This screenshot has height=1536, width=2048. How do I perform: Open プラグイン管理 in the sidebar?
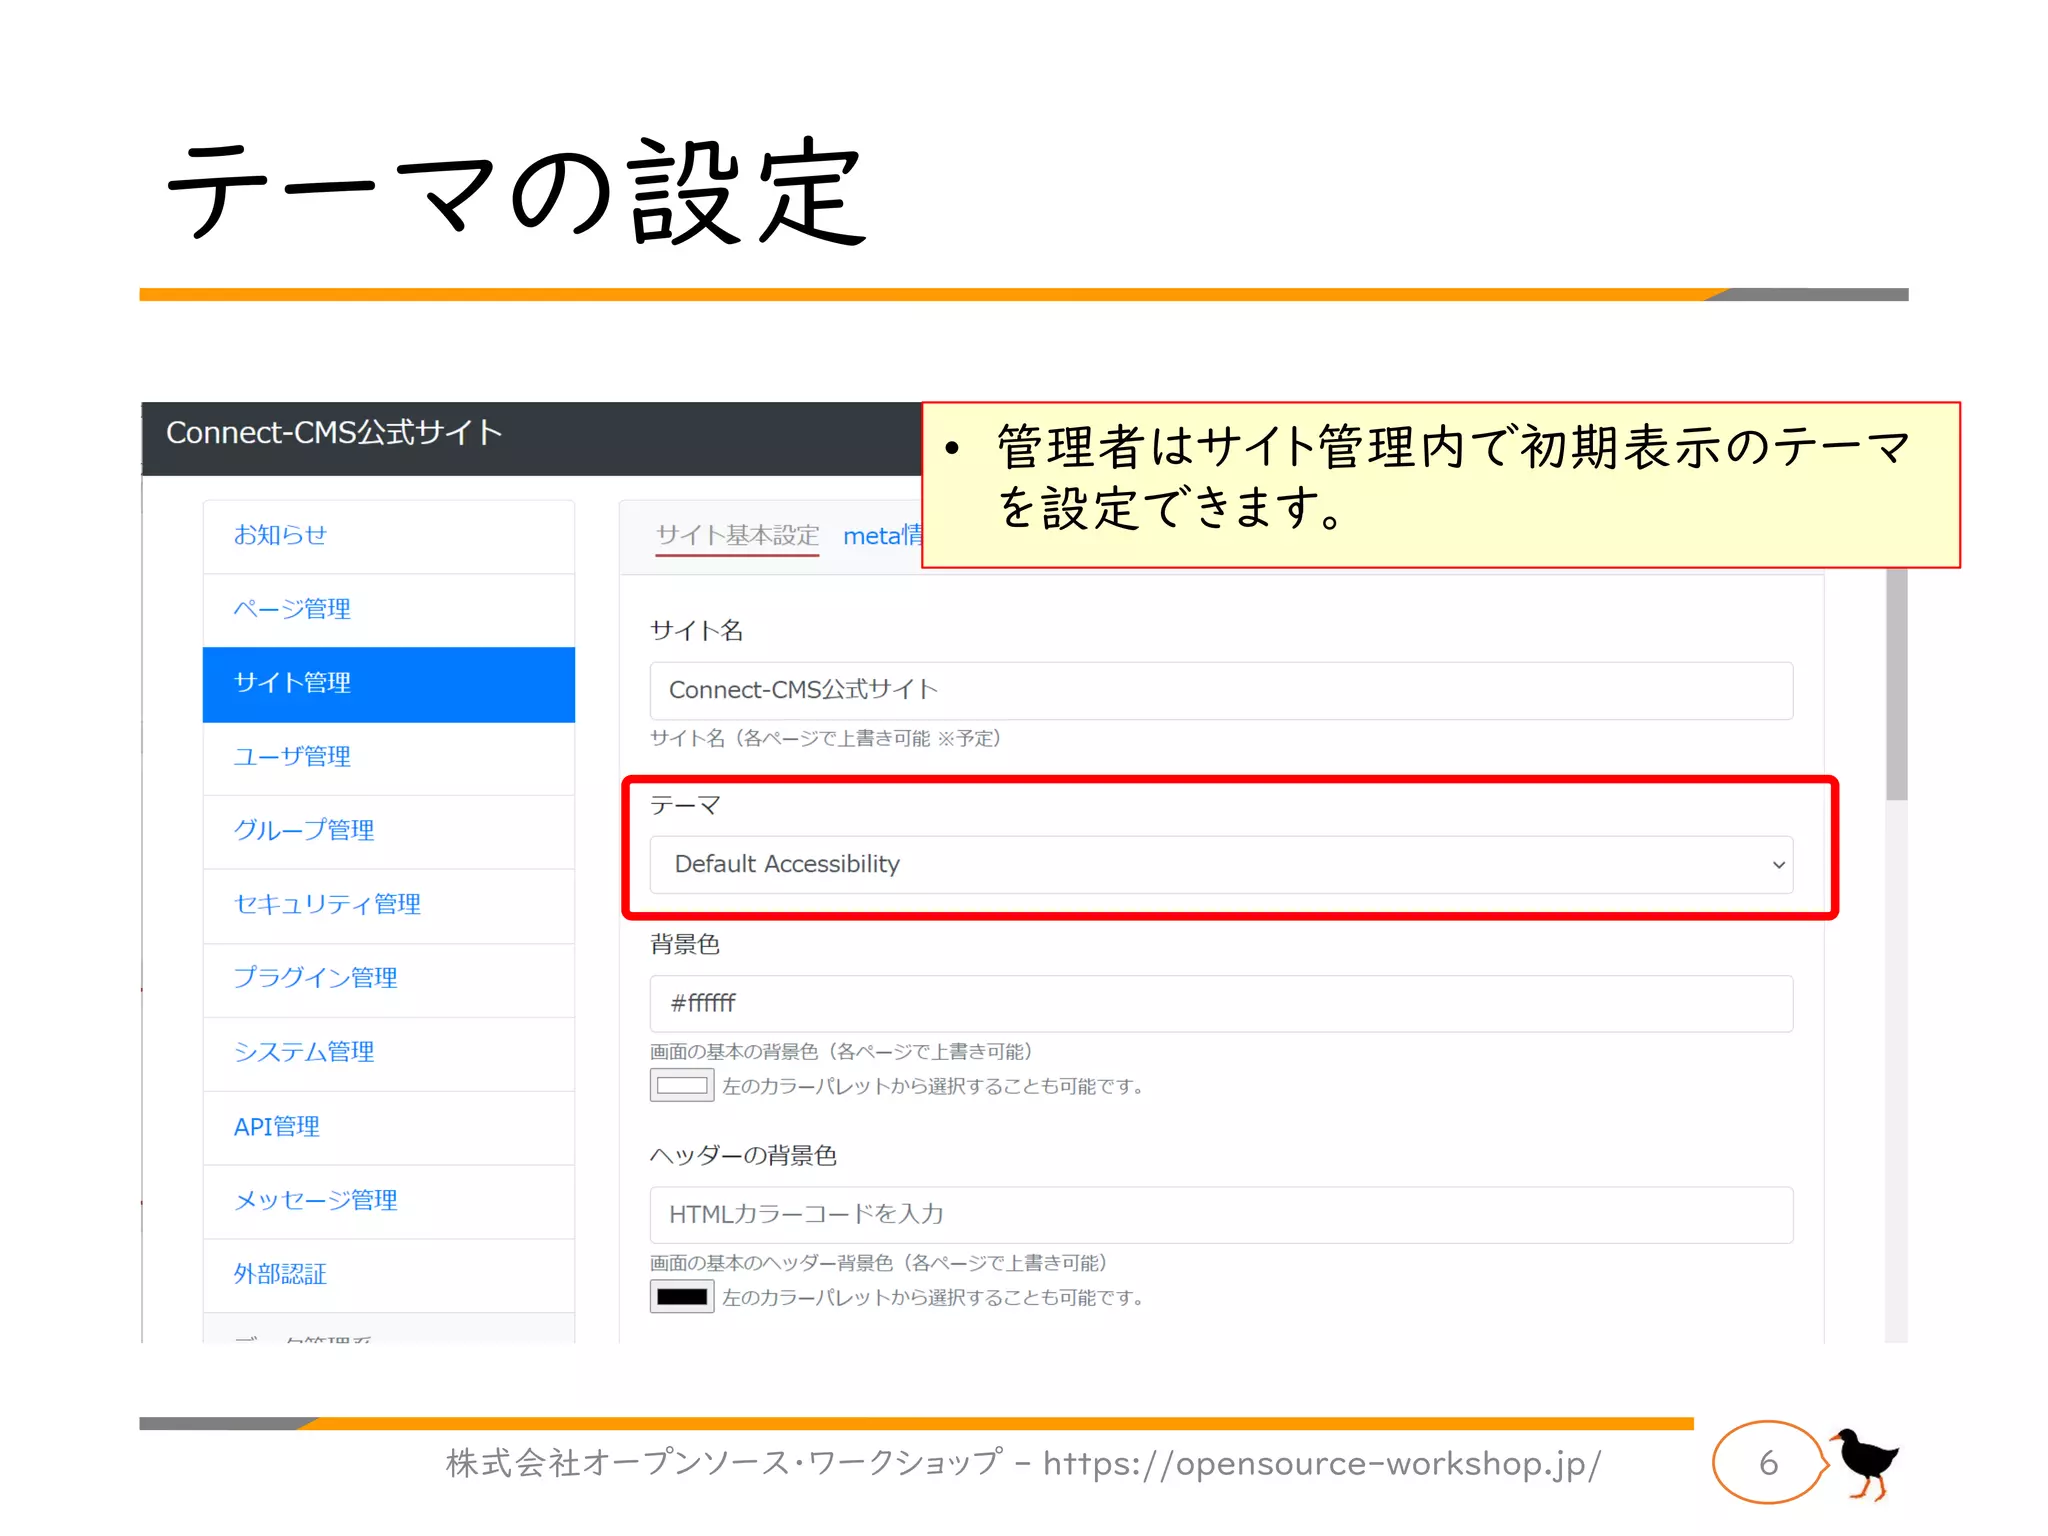388,980
